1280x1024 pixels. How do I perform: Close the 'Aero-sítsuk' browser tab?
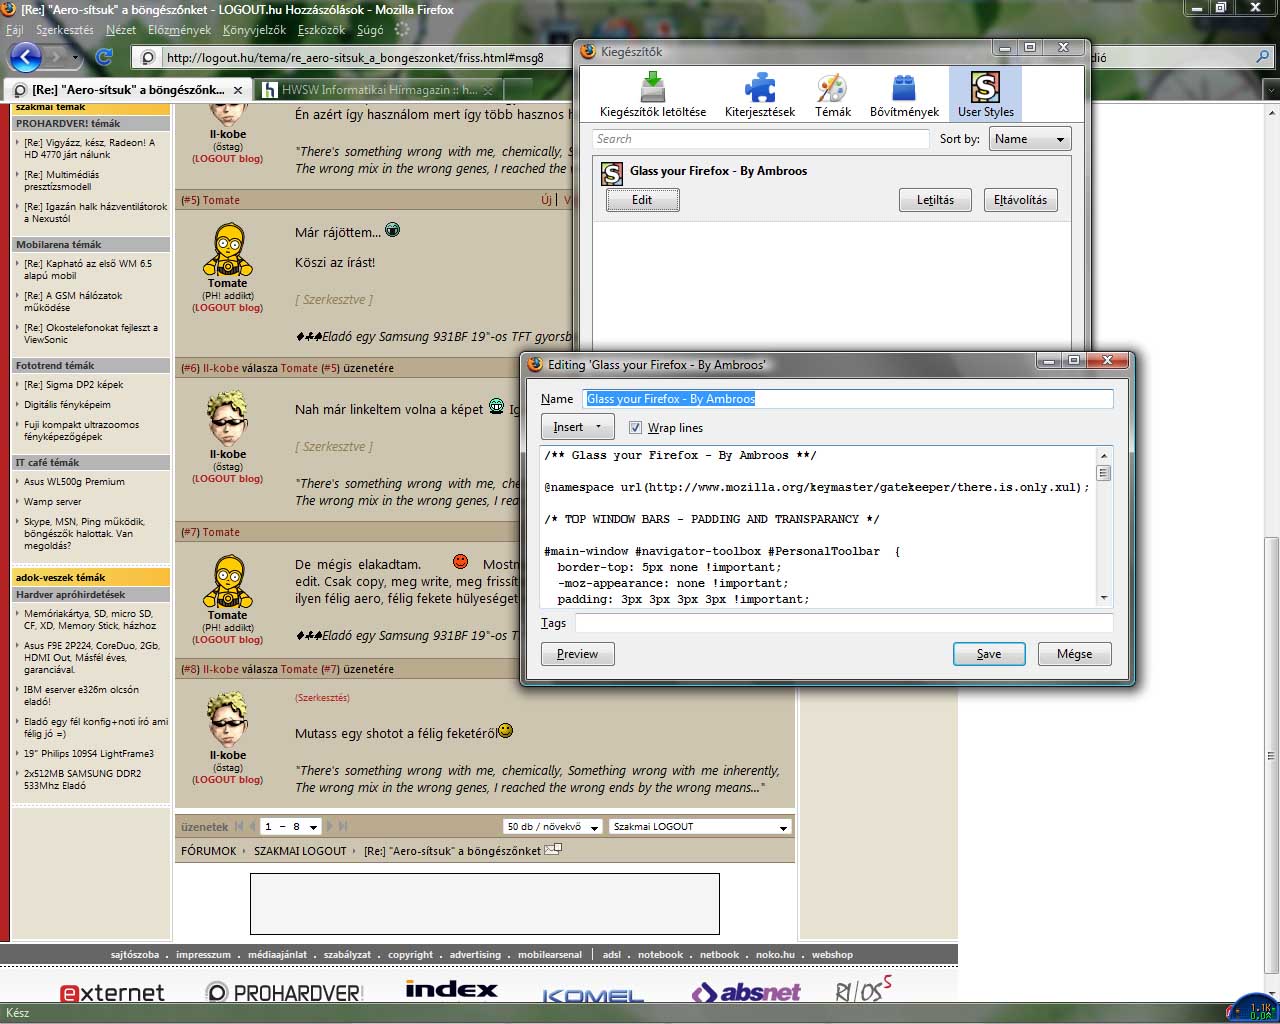pos(237,89)
